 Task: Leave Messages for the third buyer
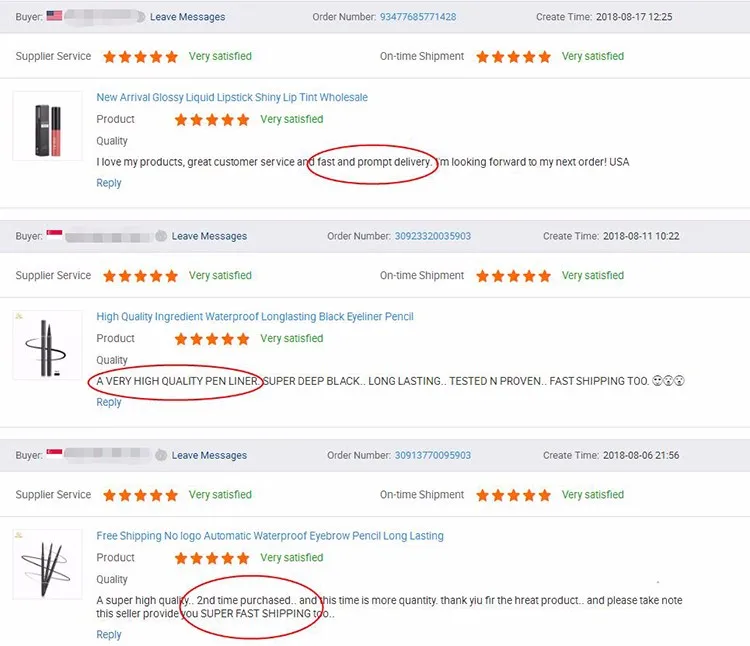pos(209,455)
